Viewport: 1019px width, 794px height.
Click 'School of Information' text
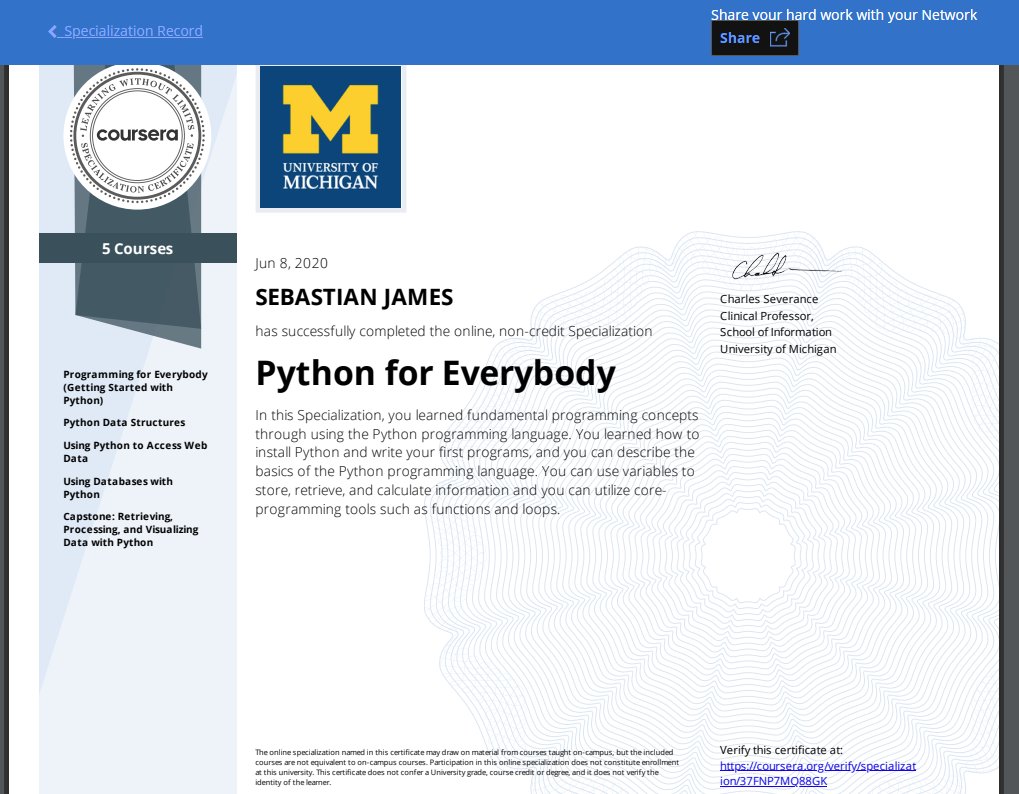pos(775,332)
